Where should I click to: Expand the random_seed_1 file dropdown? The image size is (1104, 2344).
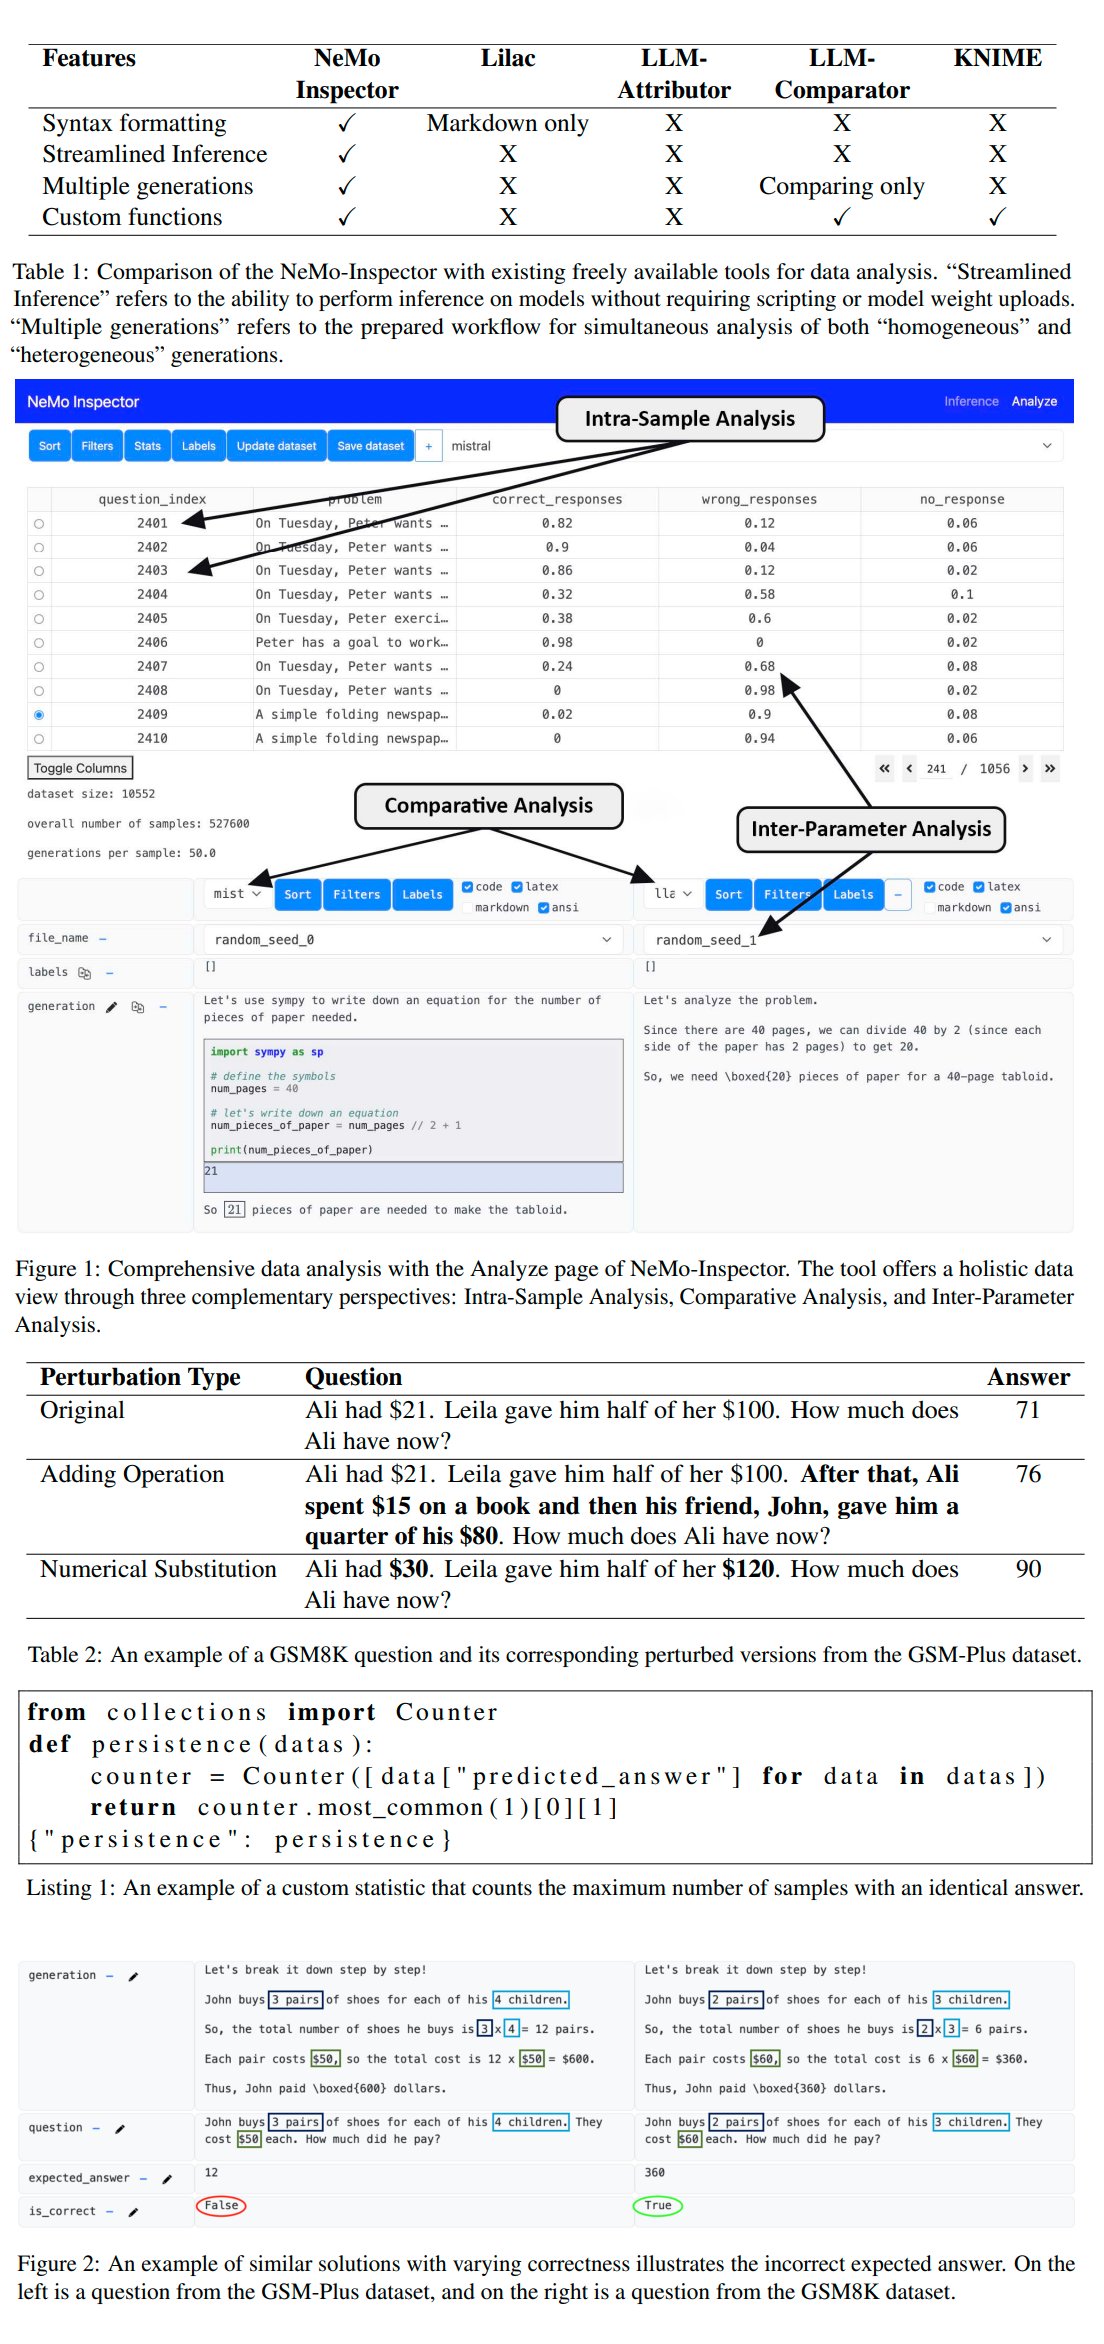click(x=853, y=940)
